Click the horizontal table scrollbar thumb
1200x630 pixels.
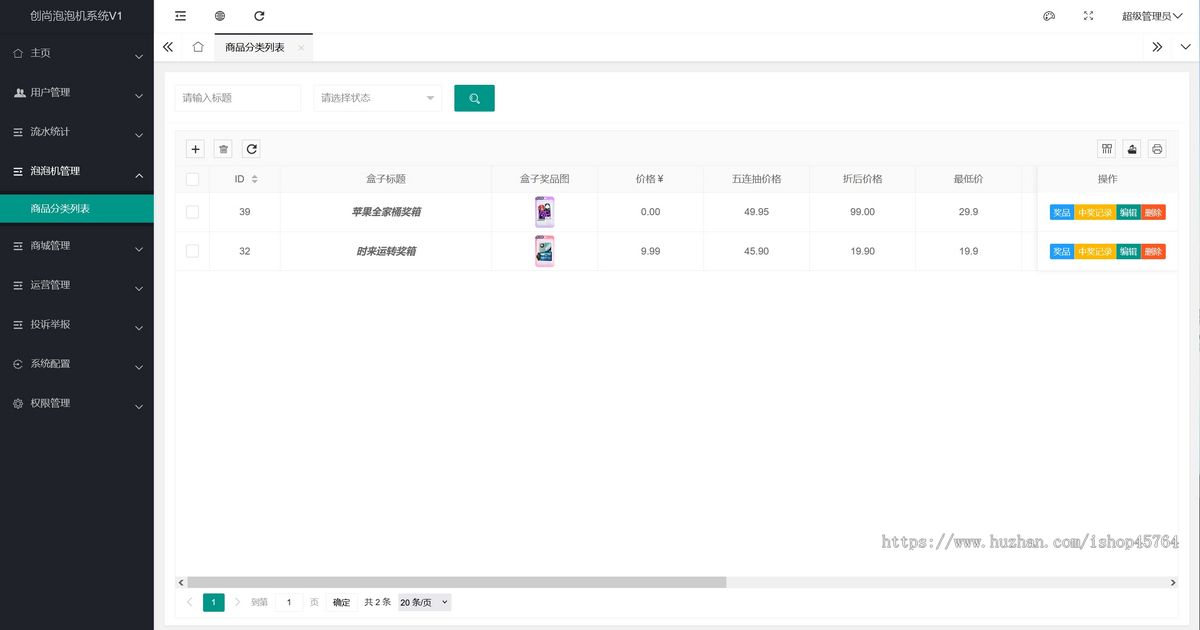point(456,582)
